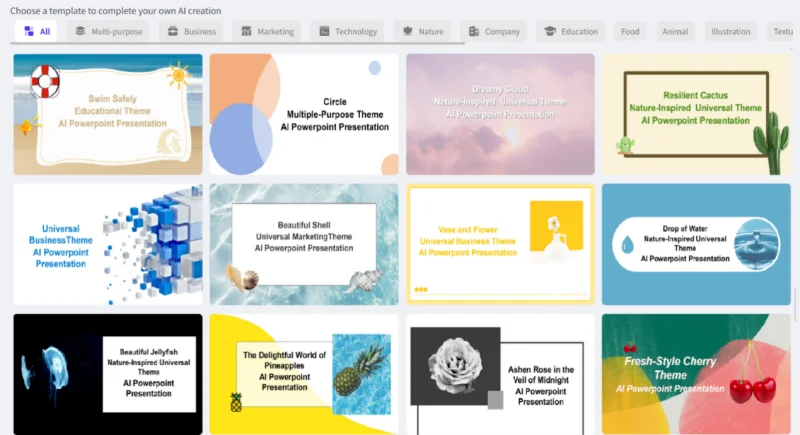Viewport: 800px width, 435px height.
Task: Pick the Fresh-Style Cherry Theme template
Action: pyautogui.click(x=696, y=374)
